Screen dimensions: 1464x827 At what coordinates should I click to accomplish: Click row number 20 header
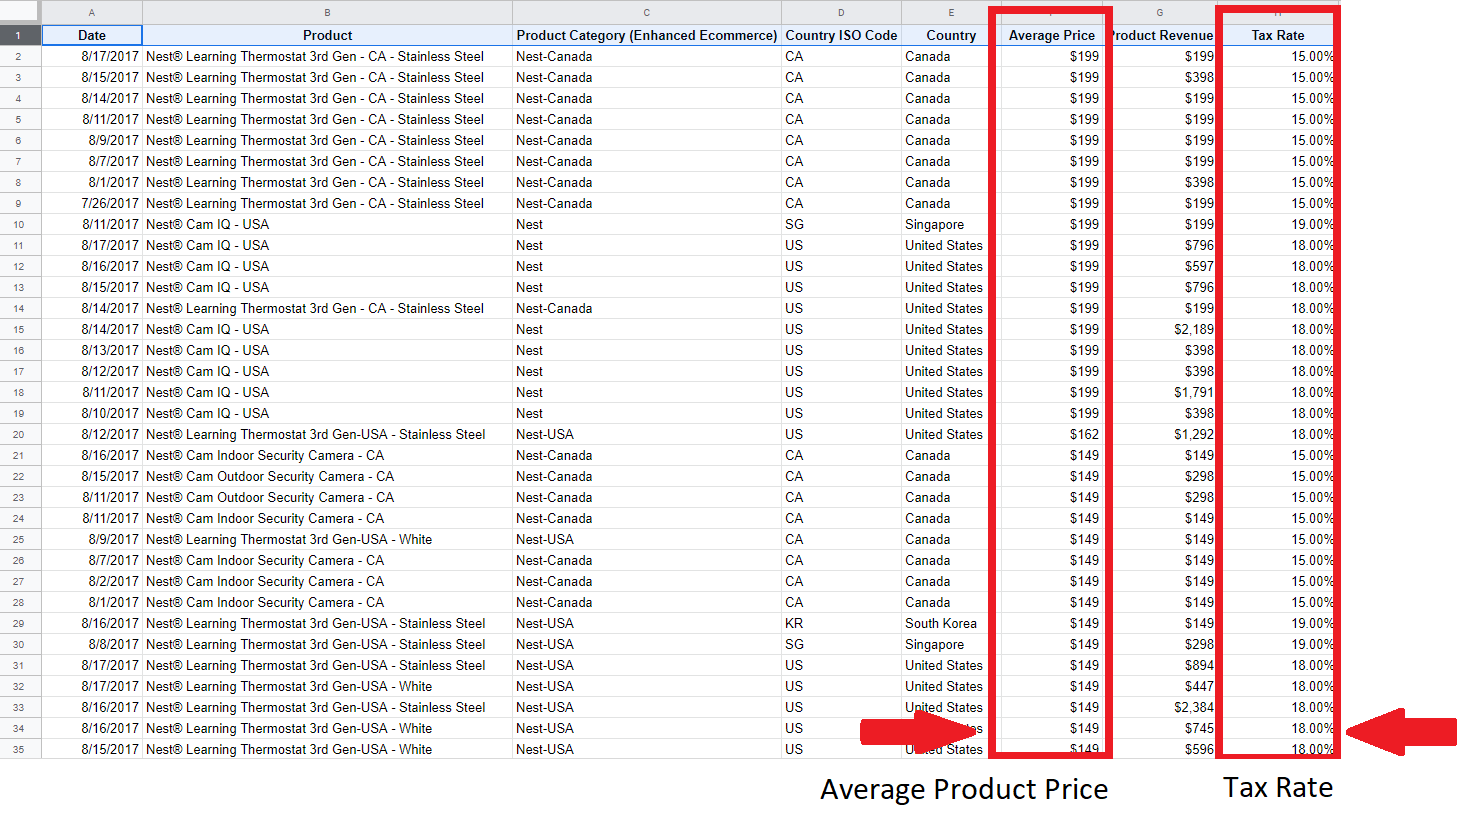coord(20,434)
